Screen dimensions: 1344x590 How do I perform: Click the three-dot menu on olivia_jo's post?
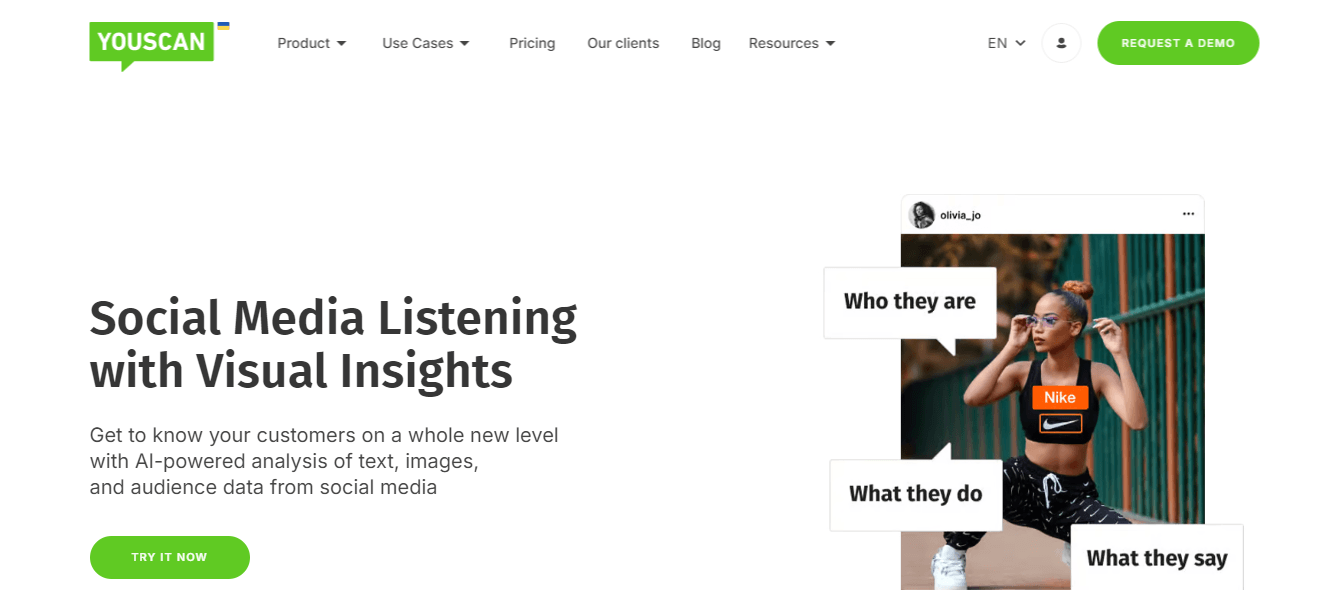pos(1188,213)
